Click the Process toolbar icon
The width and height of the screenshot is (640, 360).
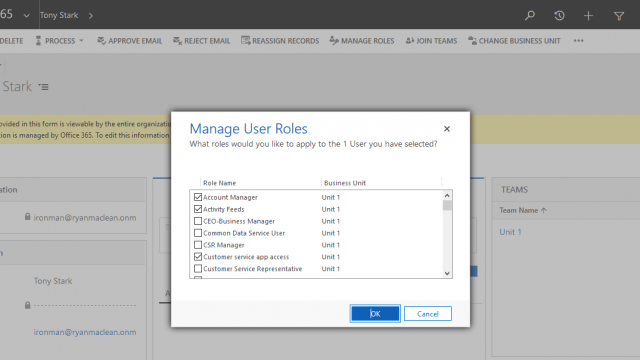tap(38, 40)
